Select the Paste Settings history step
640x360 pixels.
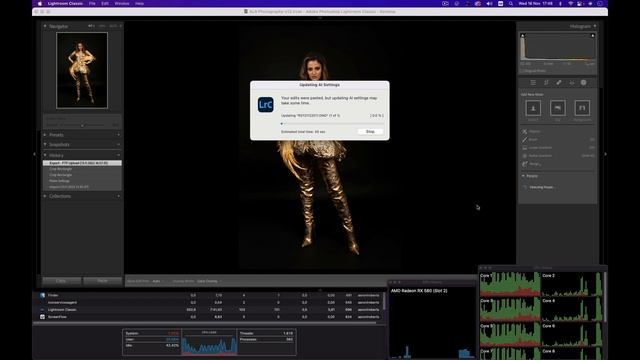click(82, 181)
